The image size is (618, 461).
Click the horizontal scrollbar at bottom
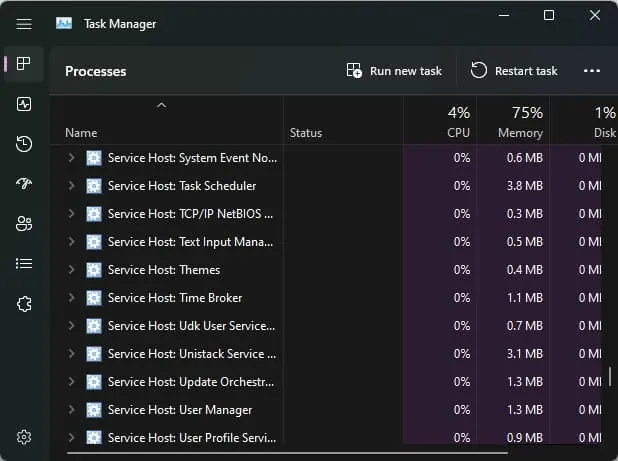point(288,453)
